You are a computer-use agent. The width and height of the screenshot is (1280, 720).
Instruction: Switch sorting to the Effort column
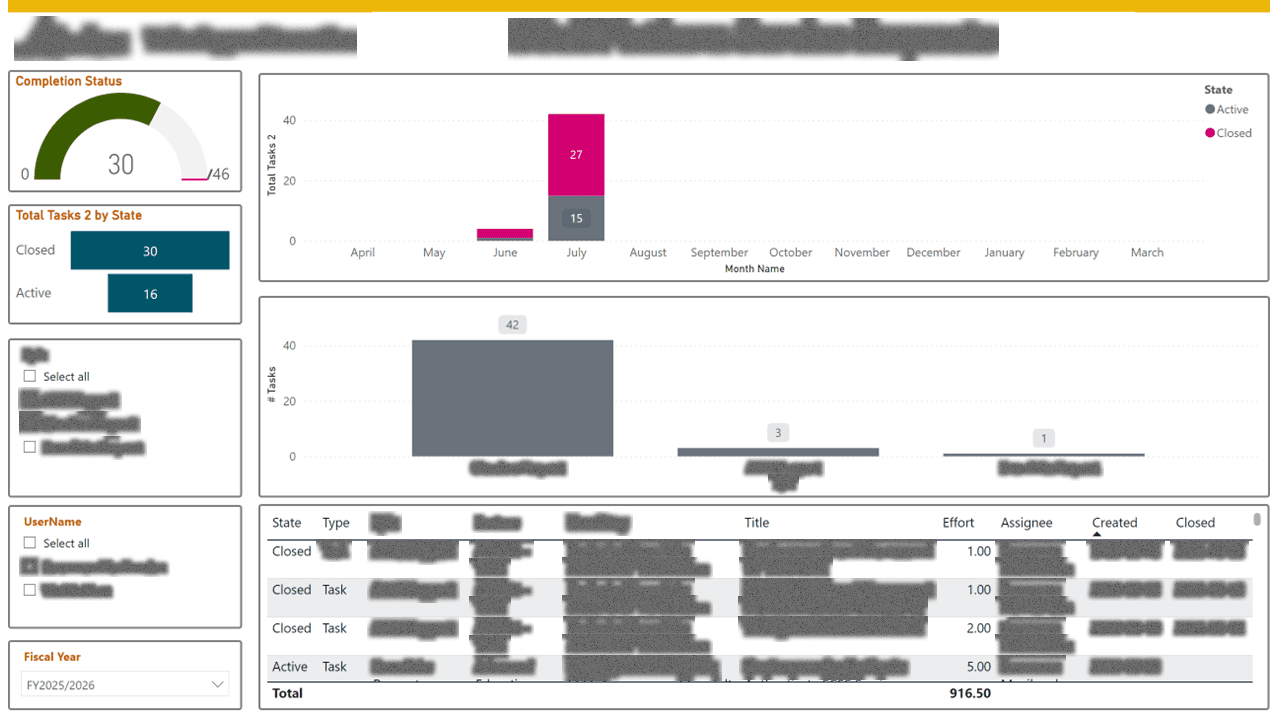click(x=958, y=522)
